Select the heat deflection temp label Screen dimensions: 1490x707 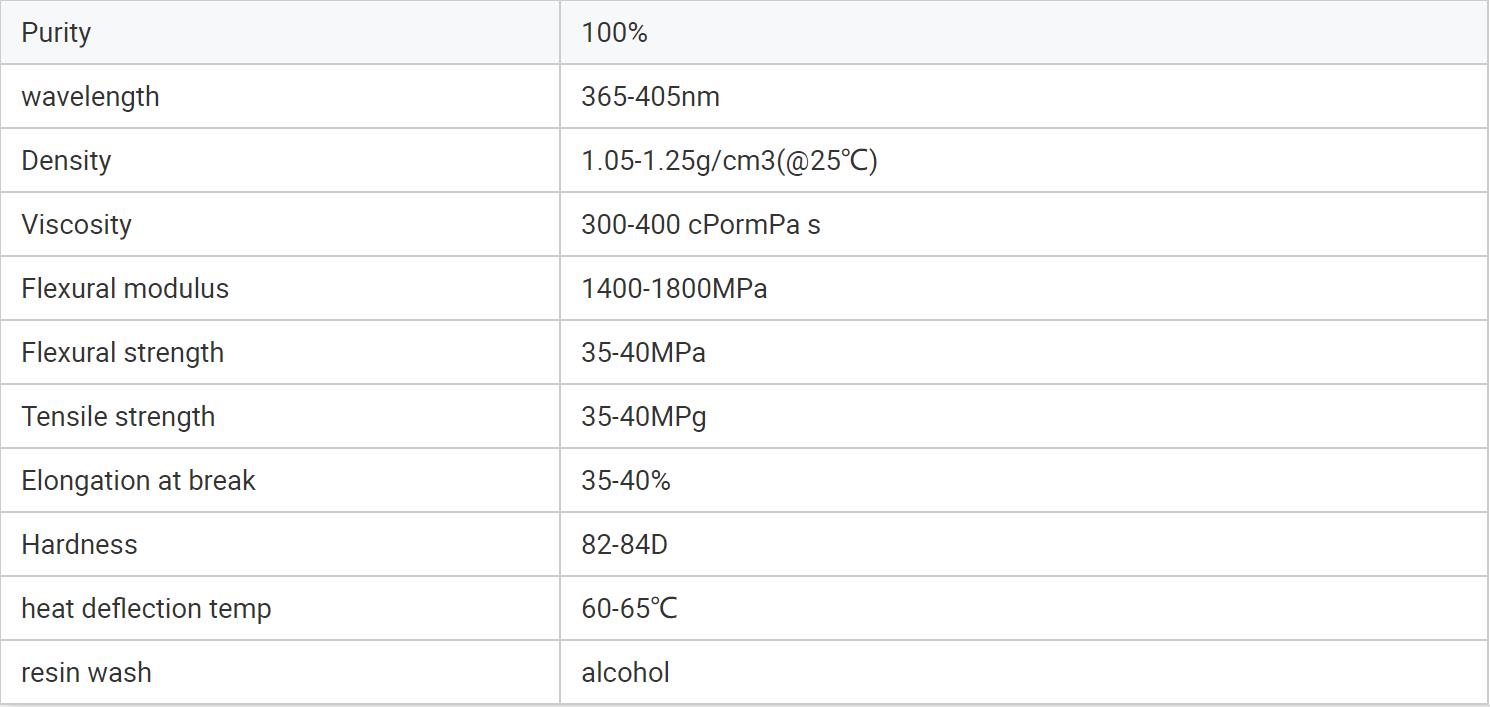click(146, 609)
